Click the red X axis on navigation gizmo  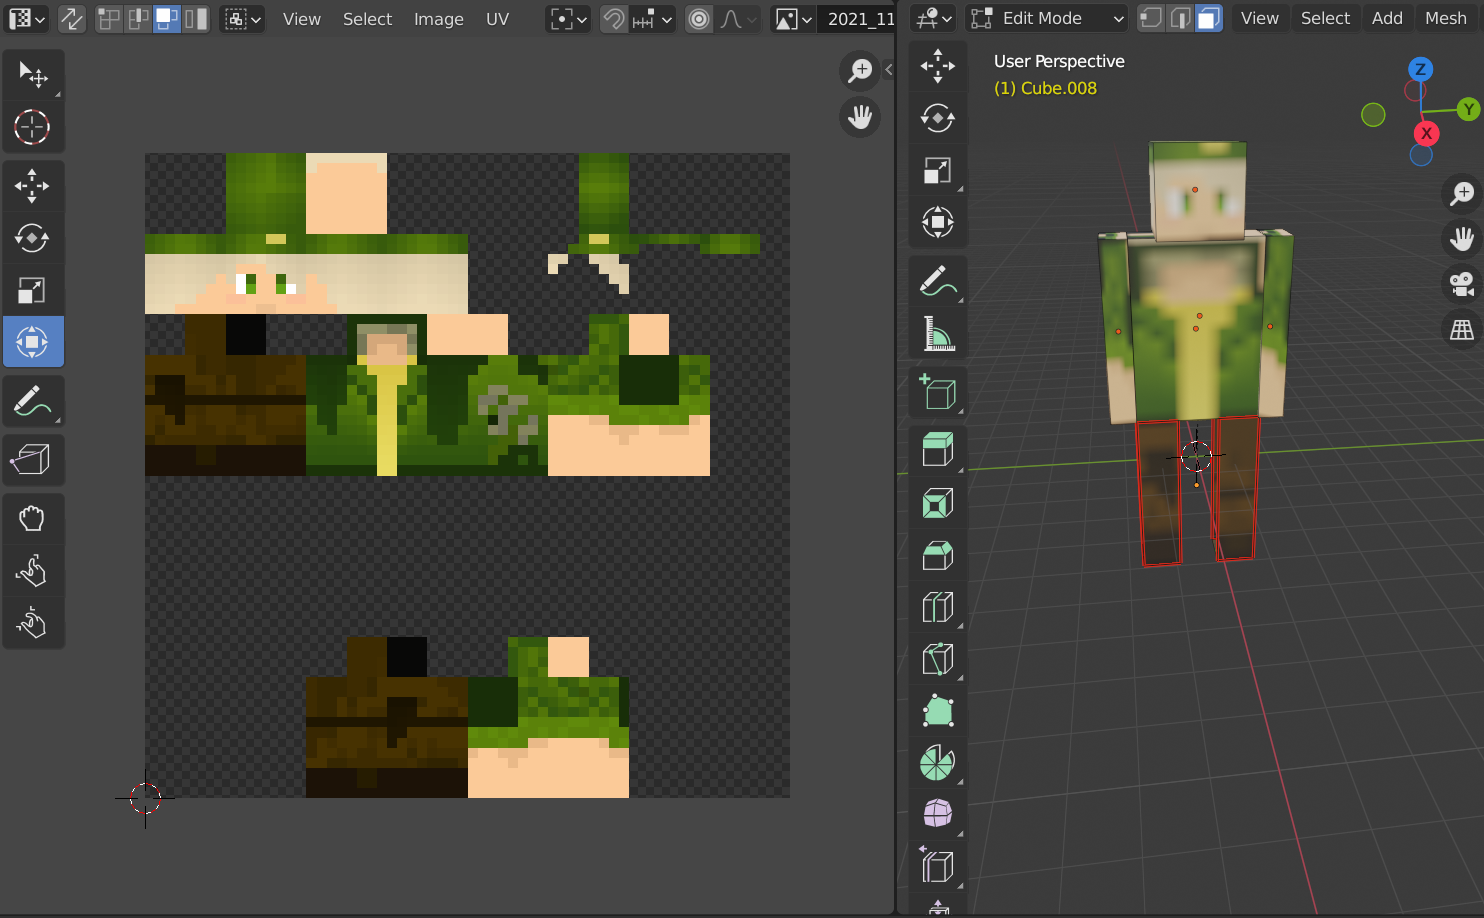pos(1426,133)
